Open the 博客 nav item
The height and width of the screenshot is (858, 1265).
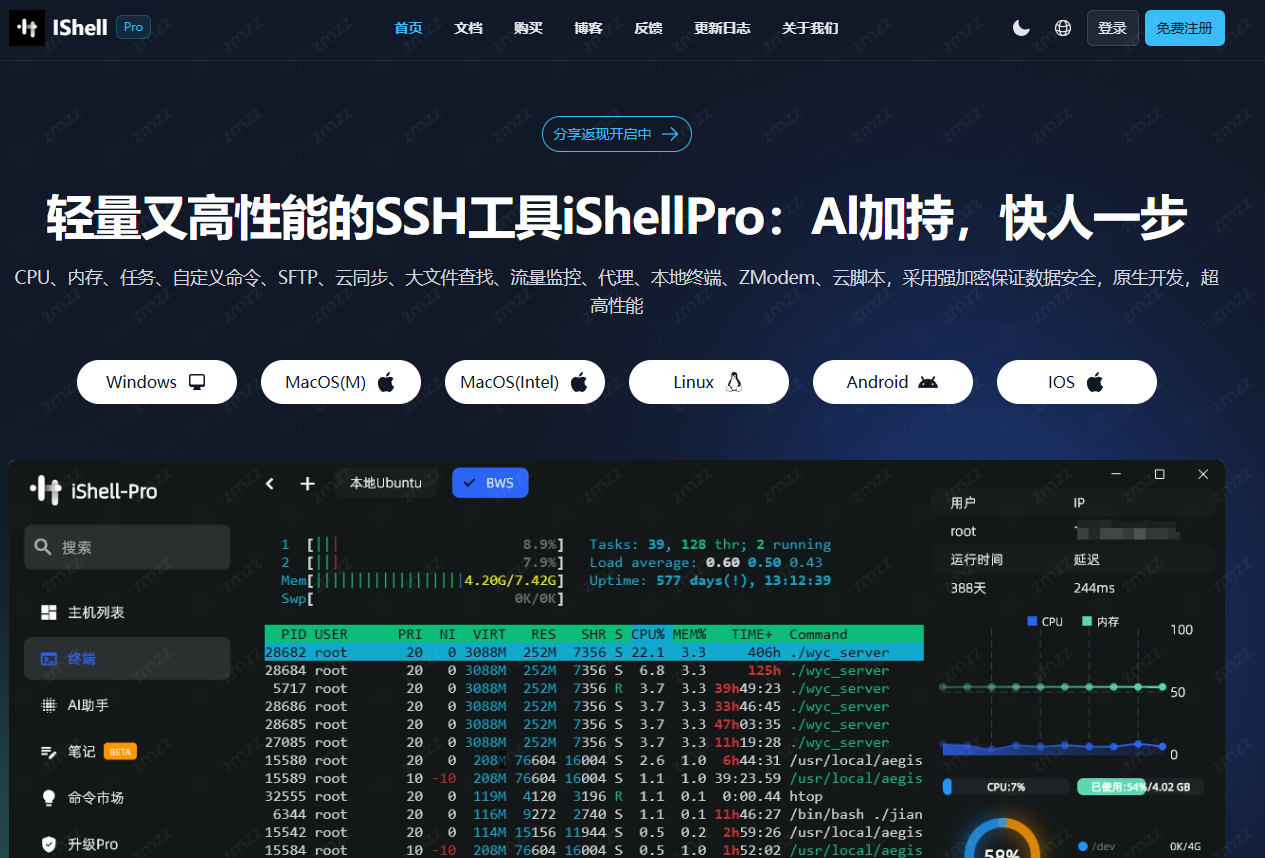point(588,28)
